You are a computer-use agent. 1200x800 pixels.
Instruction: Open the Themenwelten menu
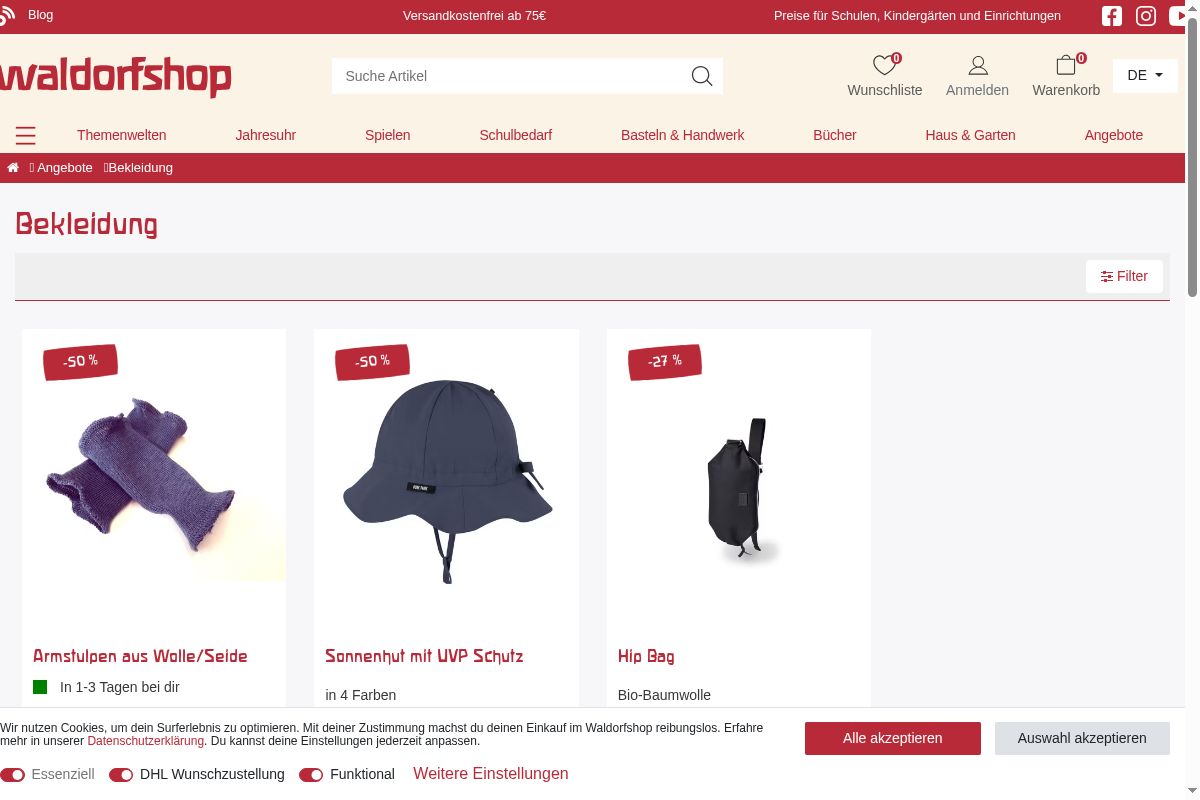click(122, 135)
